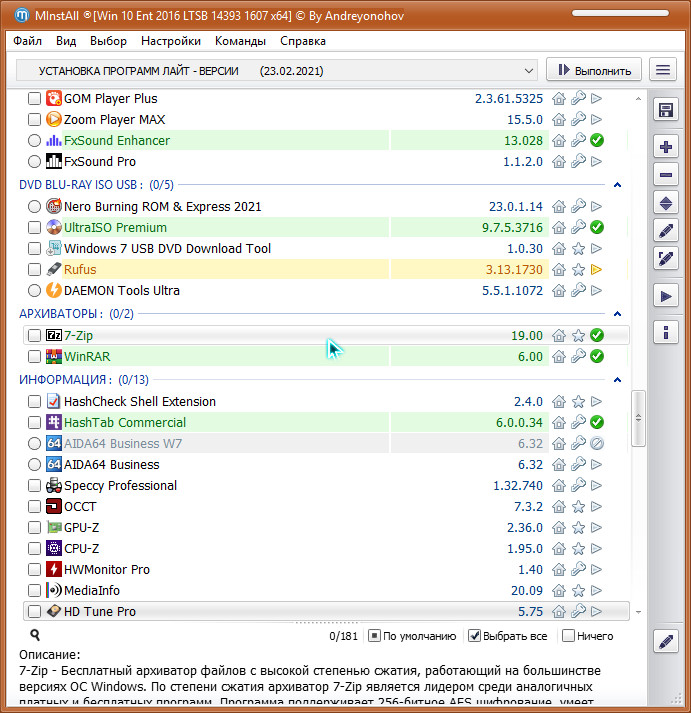
Task: Check the Speccy Professional checkbox
Action: click(34, 486)
